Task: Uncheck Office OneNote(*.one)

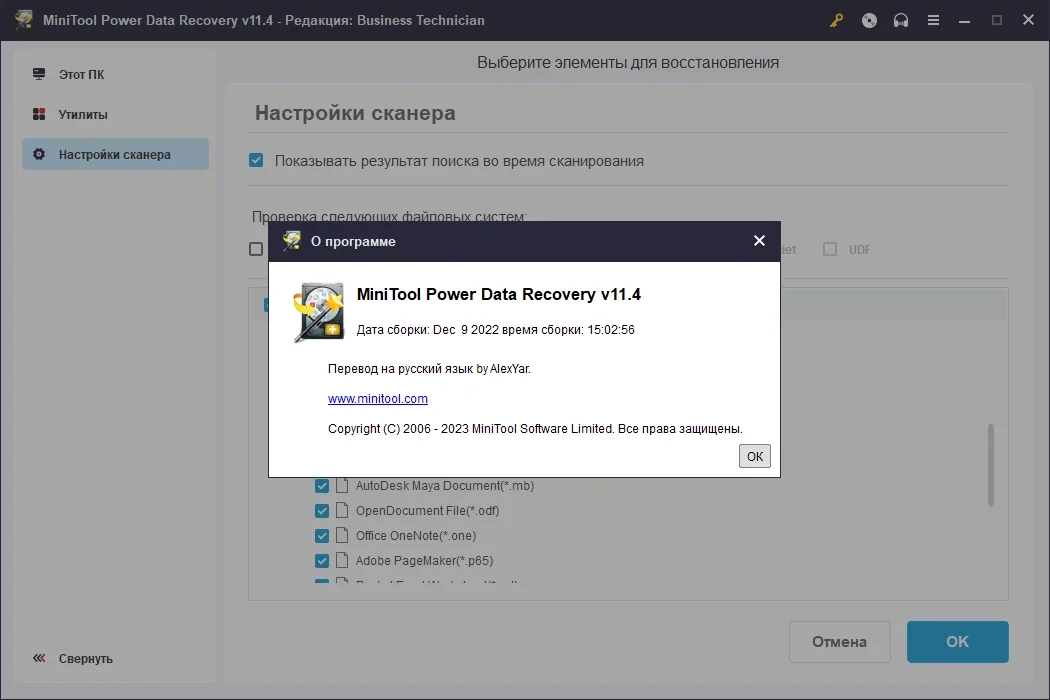Action: click(322, 536)
